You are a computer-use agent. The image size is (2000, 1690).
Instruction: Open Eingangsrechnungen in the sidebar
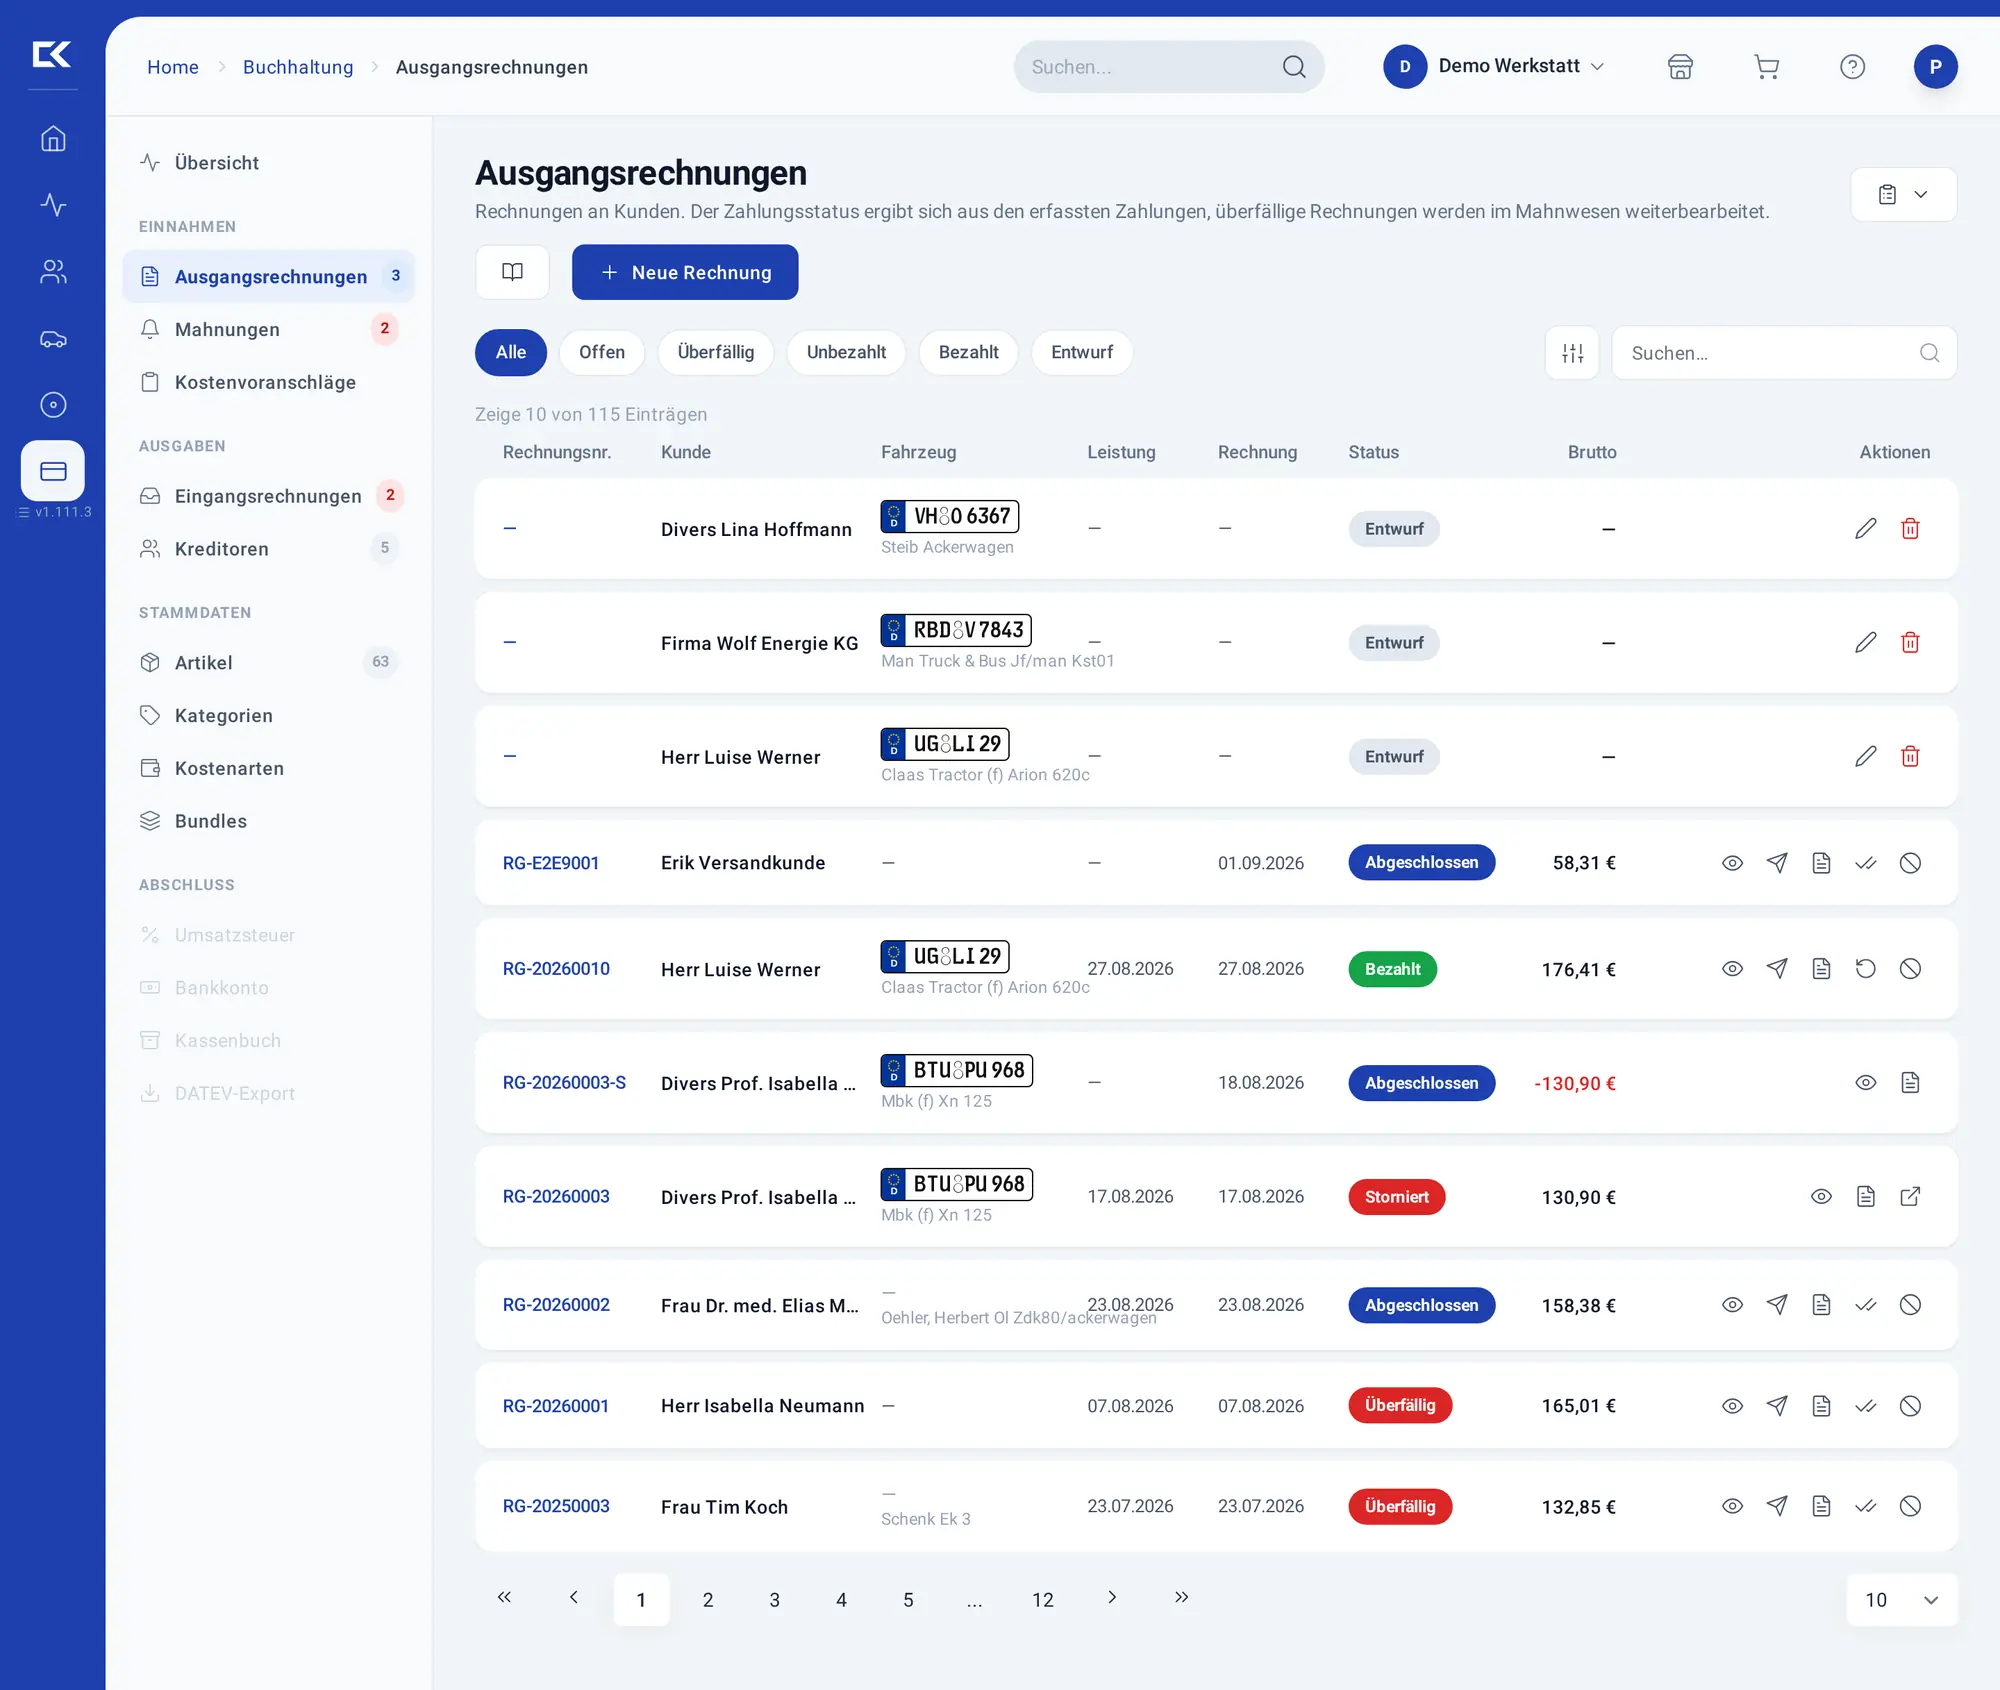pyautogui.click(x=268, y=496)
